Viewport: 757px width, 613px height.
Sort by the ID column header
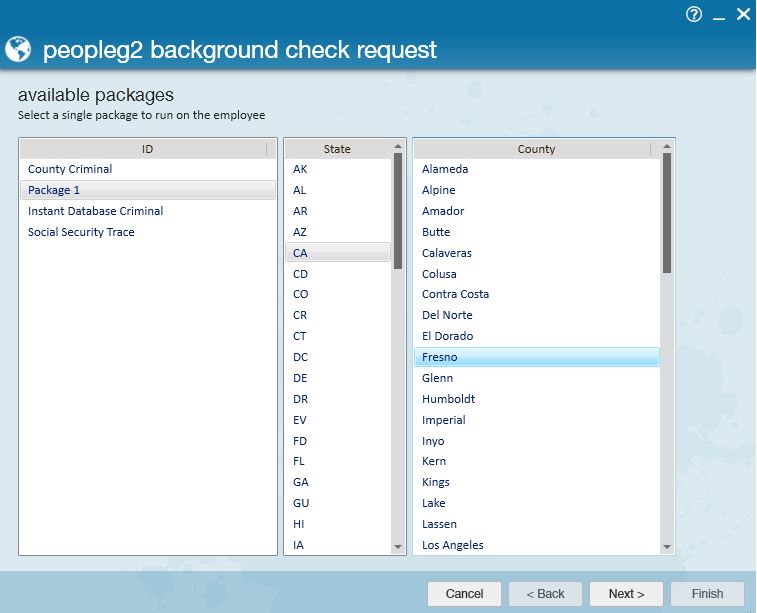tap(147, 149)
